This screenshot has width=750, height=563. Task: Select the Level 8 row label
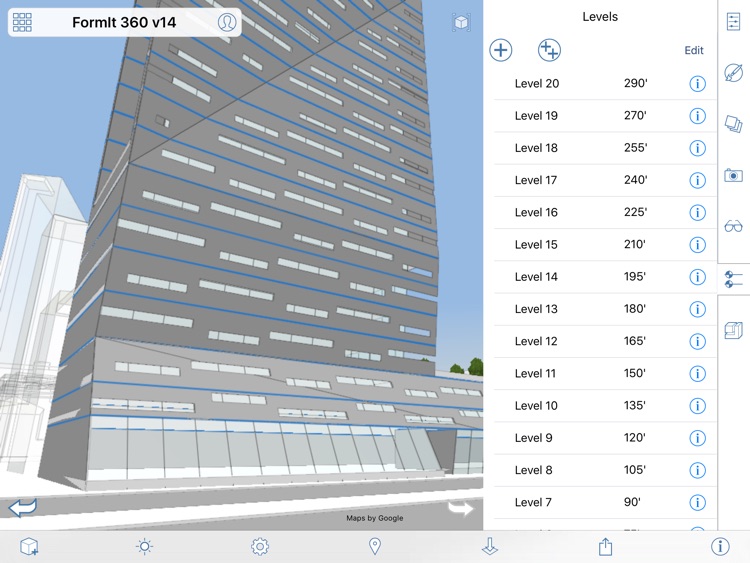pos(533,470)
